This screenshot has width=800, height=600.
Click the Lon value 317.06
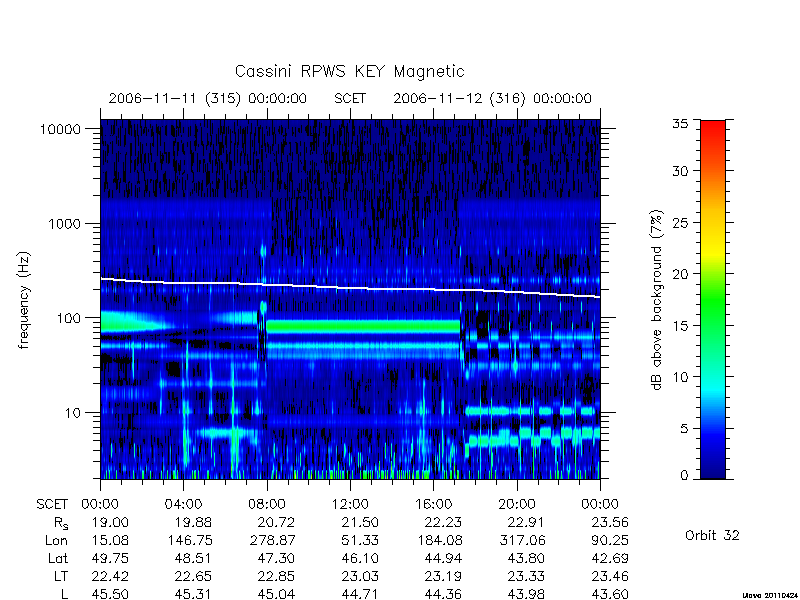click(x=523, y=541)
